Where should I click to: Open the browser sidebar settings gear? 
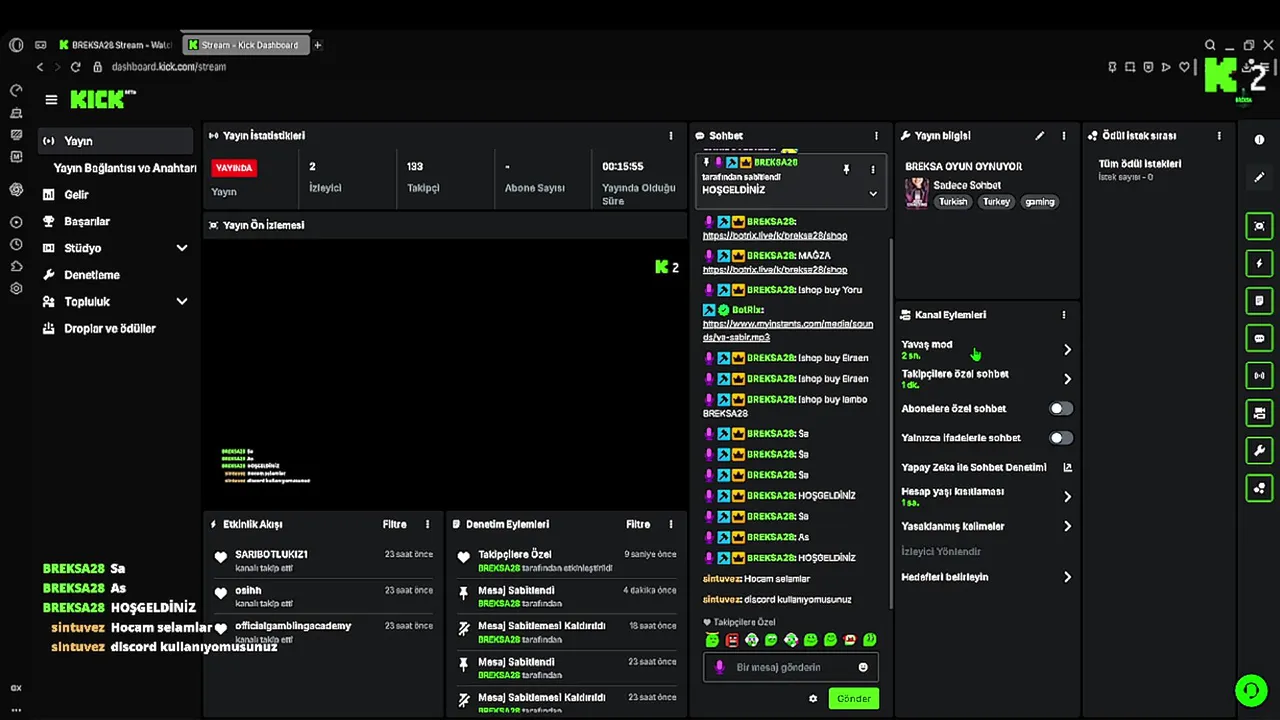pyautogui.click(x=16, y=288)
